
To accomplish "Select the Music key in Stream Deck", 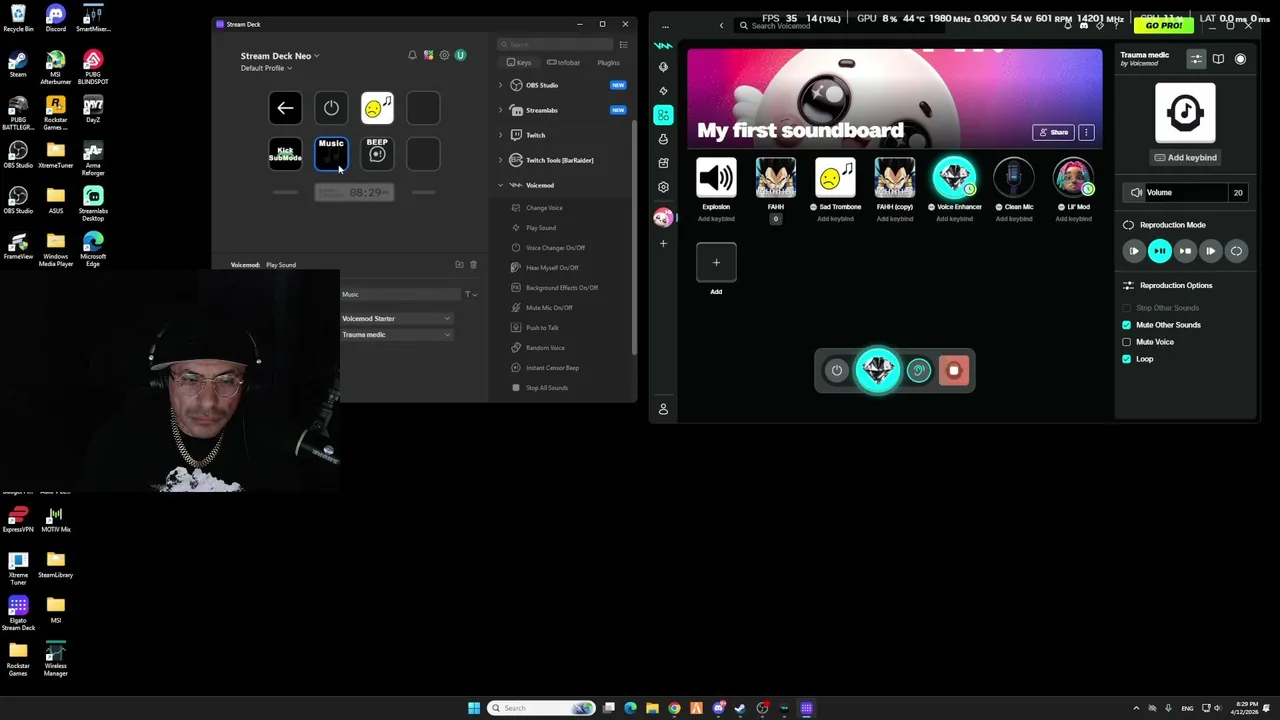I will pos(331,153).
